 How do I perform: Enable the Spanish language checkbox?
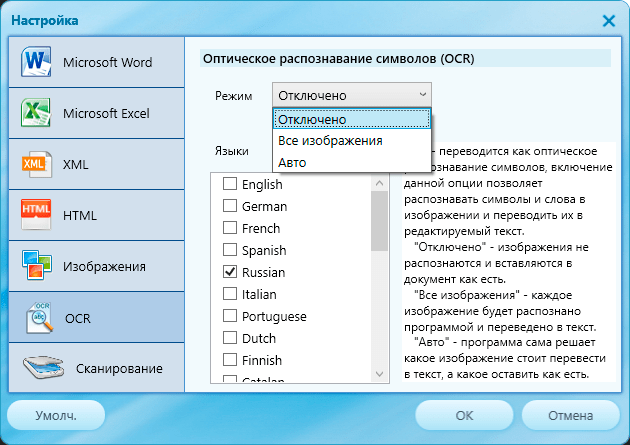click(230, 249)
